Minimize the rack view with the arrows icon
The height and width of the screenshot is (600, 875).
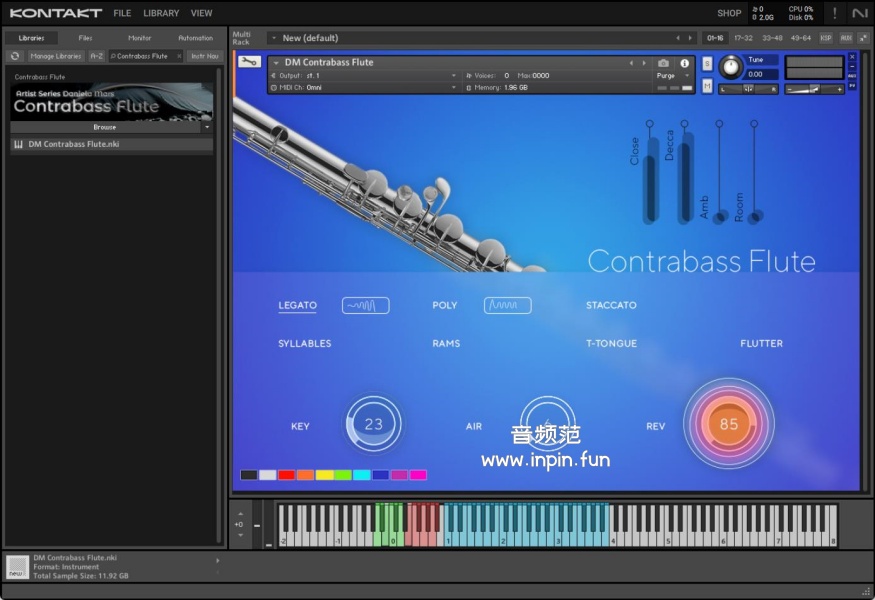(863, 38)
